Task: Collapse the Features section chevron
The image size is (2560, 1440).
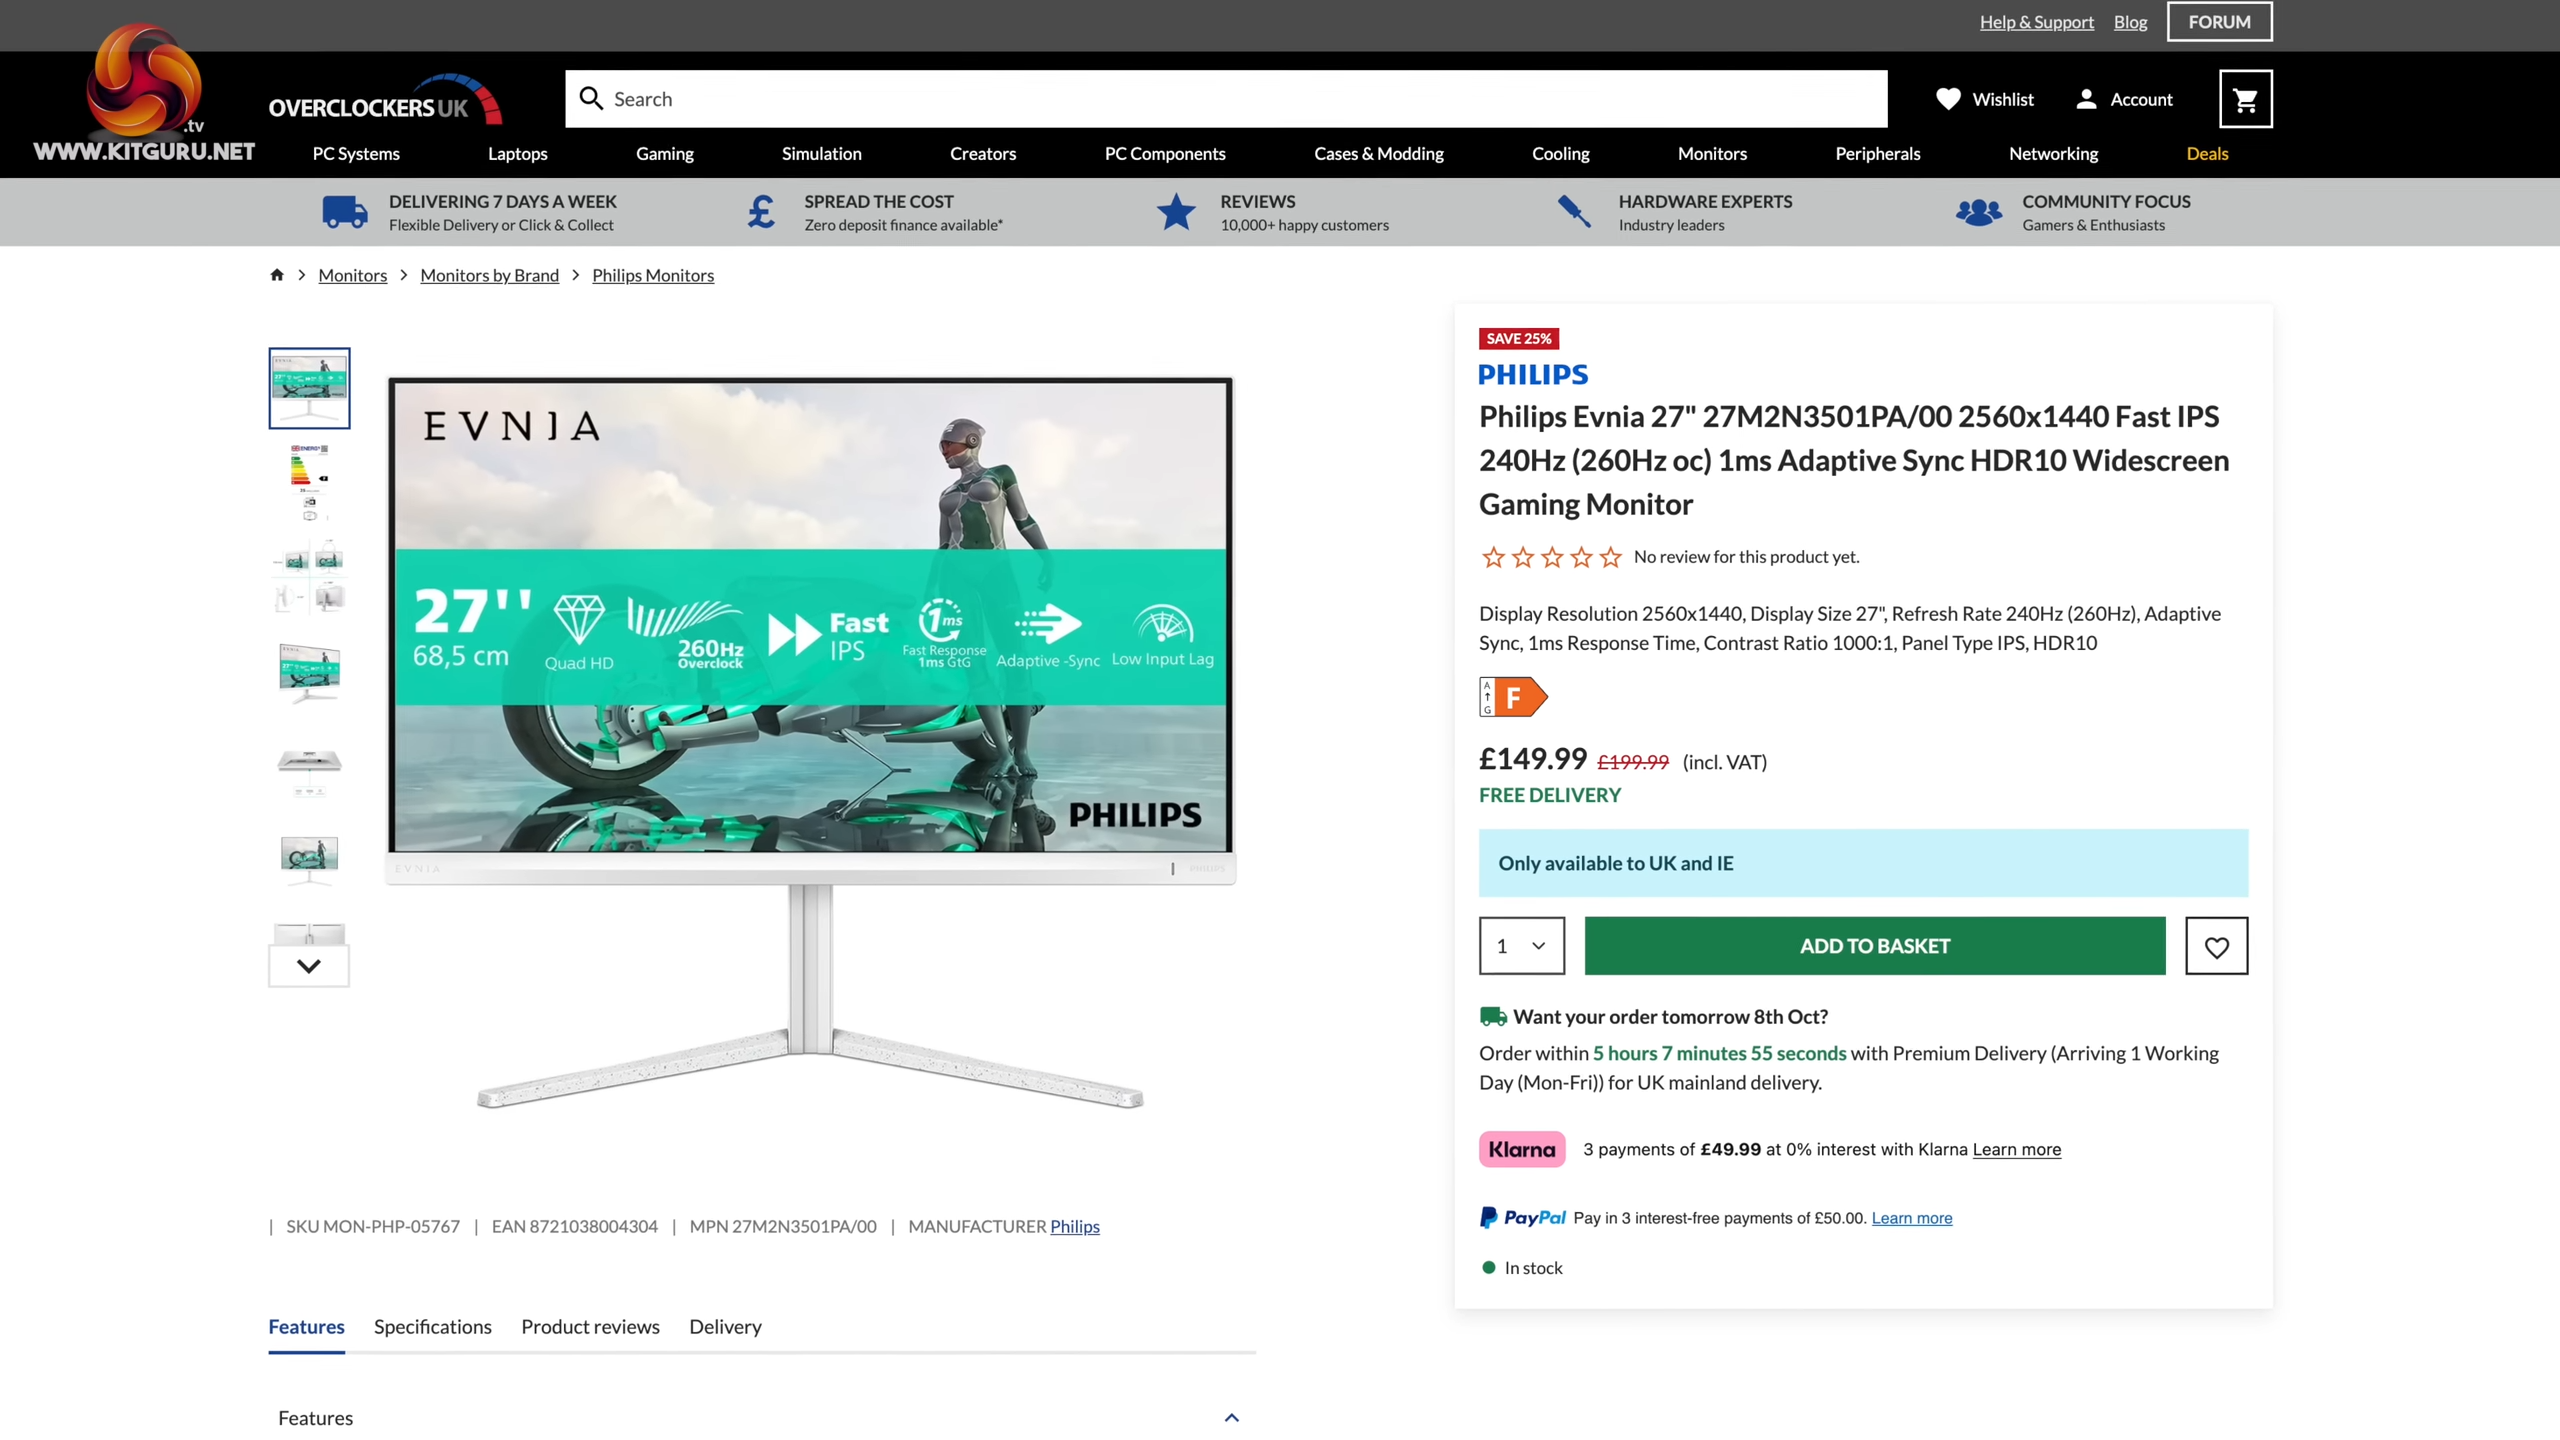Action: click(1231, 1418)
